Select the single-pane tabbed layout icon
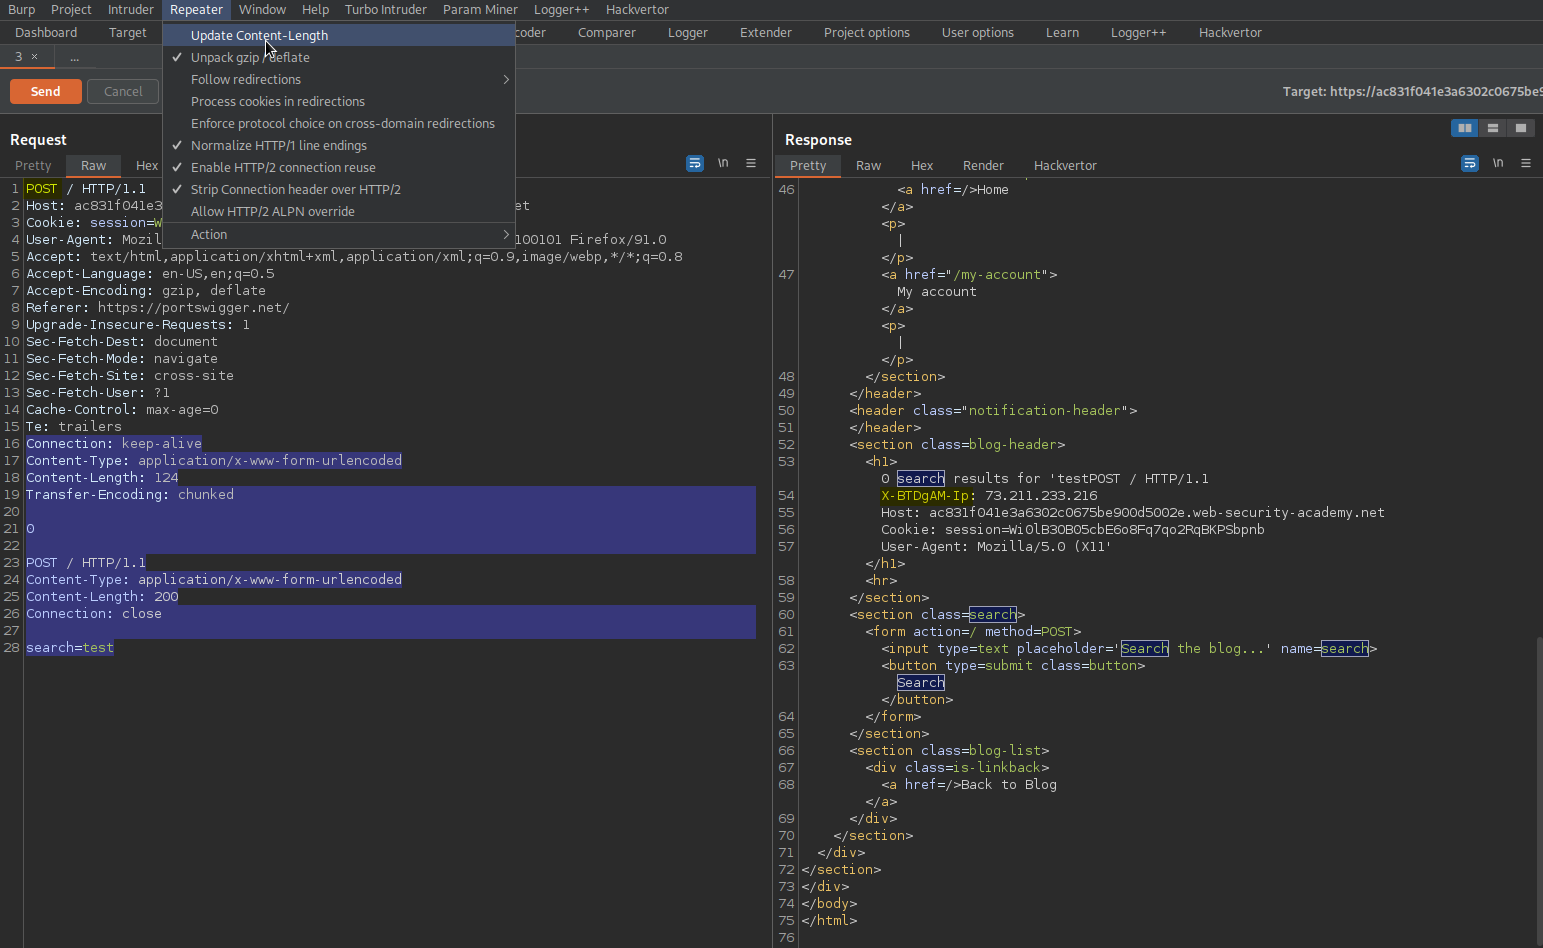This screenshot has height=948, width=1543. tap(1520, 128)
